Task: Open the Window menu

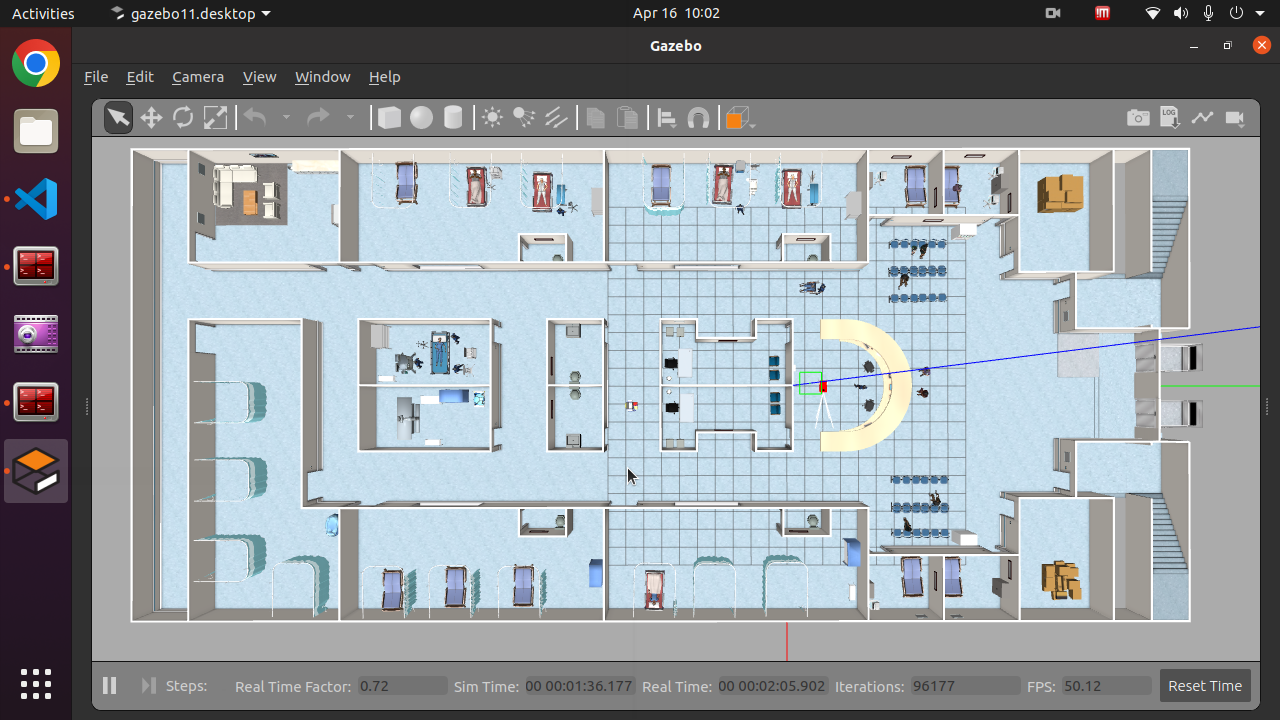Action: 322,77
